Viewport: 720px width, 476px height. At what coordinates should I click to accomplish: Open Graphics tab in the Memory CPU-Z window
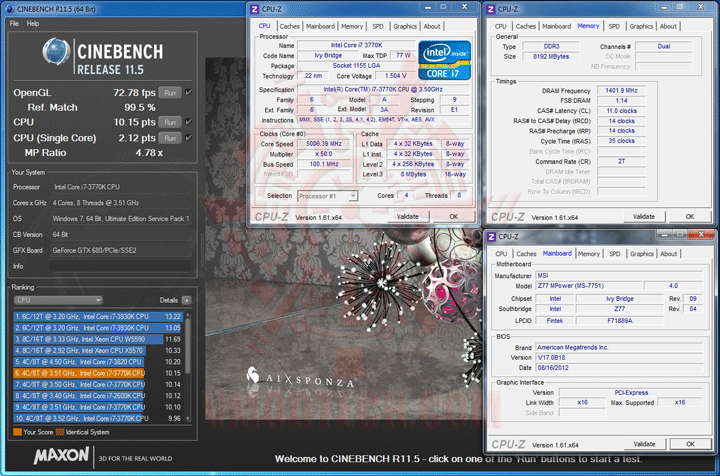[641, 26]
